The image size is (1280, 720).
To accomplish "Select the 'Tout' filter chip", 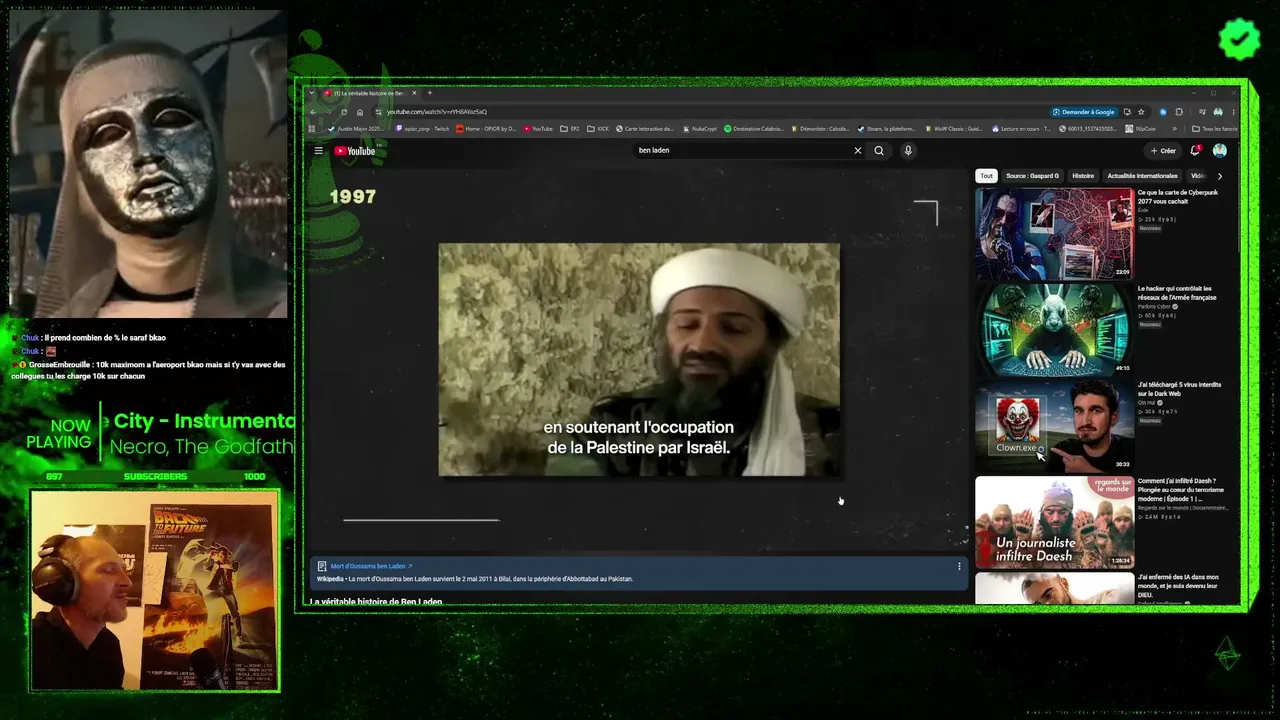I will [x=986, y=176].
